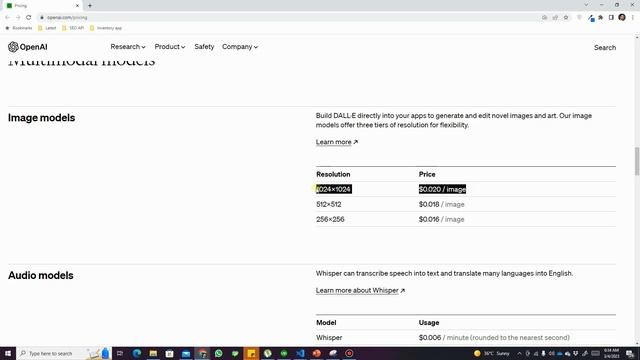Open the Latest bookmark folder
Image resolution: width=640 pixels, height=360 pixels.
[47, 28]
